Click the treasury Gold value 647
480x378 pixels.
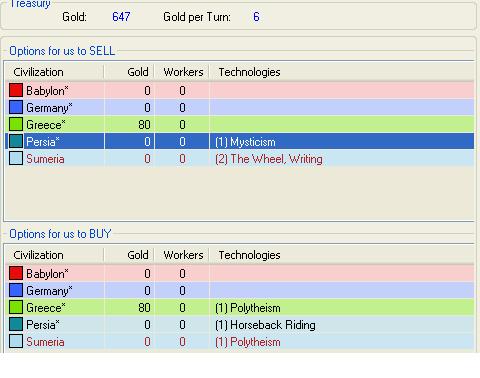coord(121,17)
